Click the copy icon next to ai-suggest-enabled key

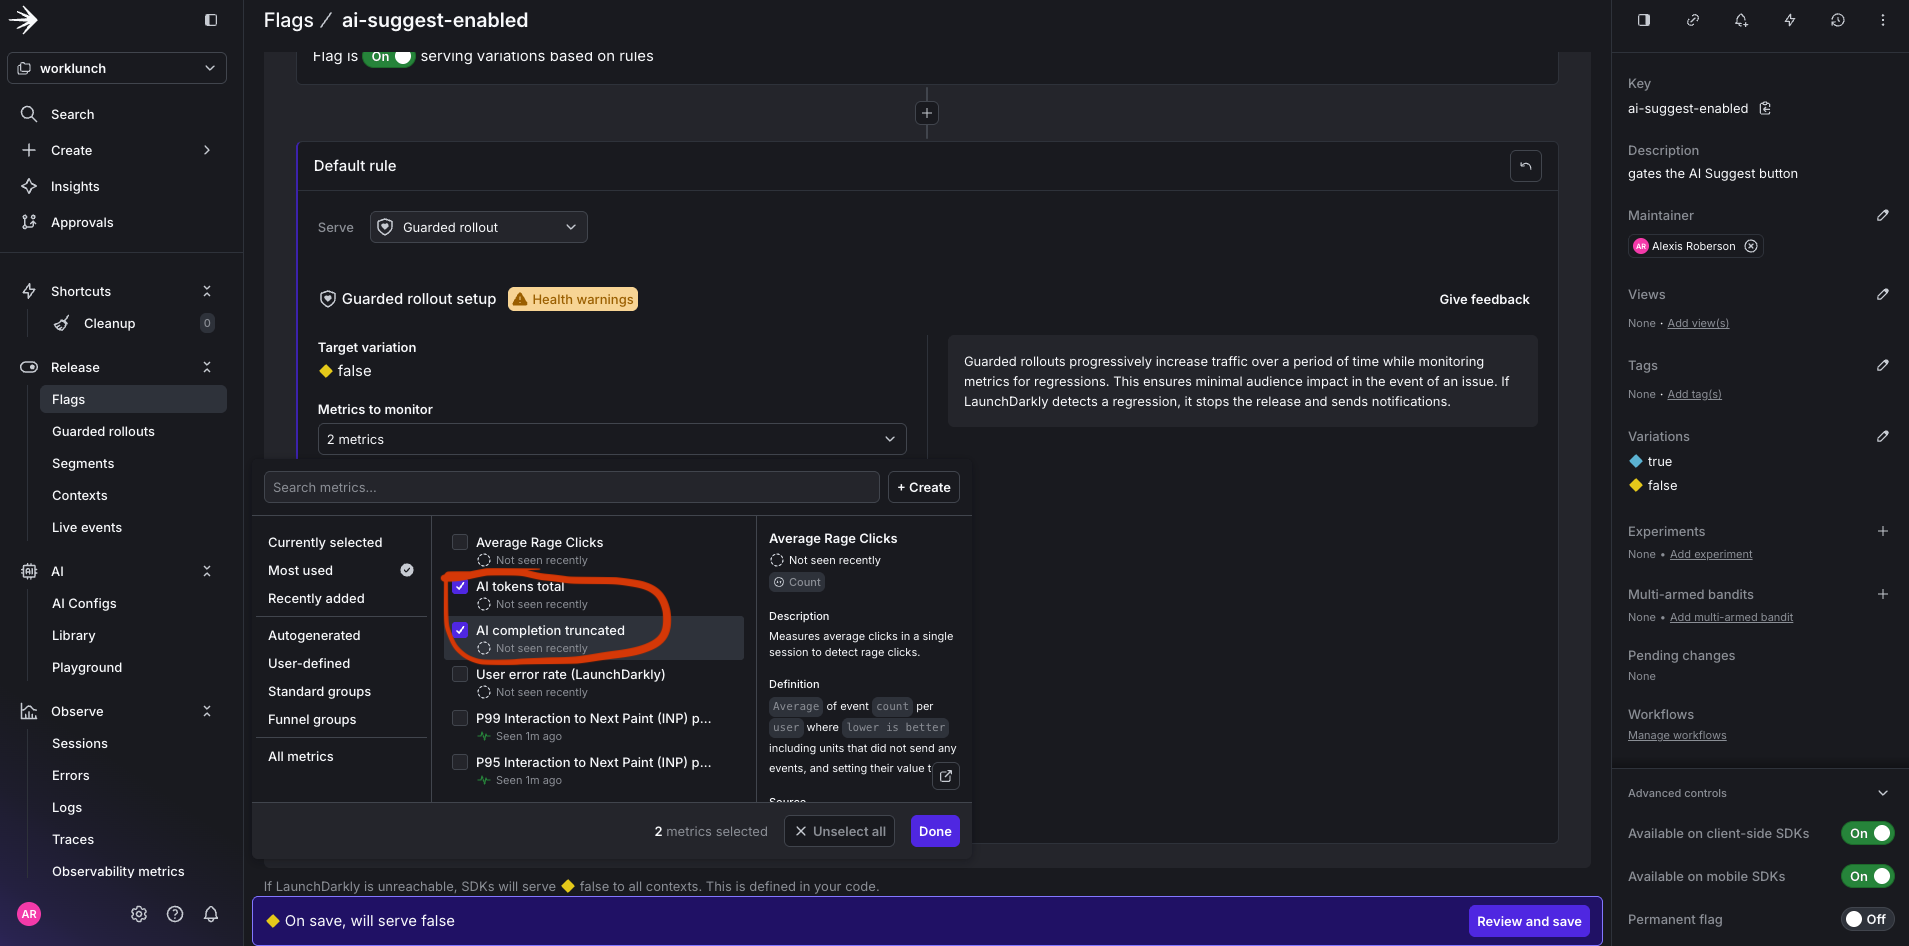click(1765, 108)
